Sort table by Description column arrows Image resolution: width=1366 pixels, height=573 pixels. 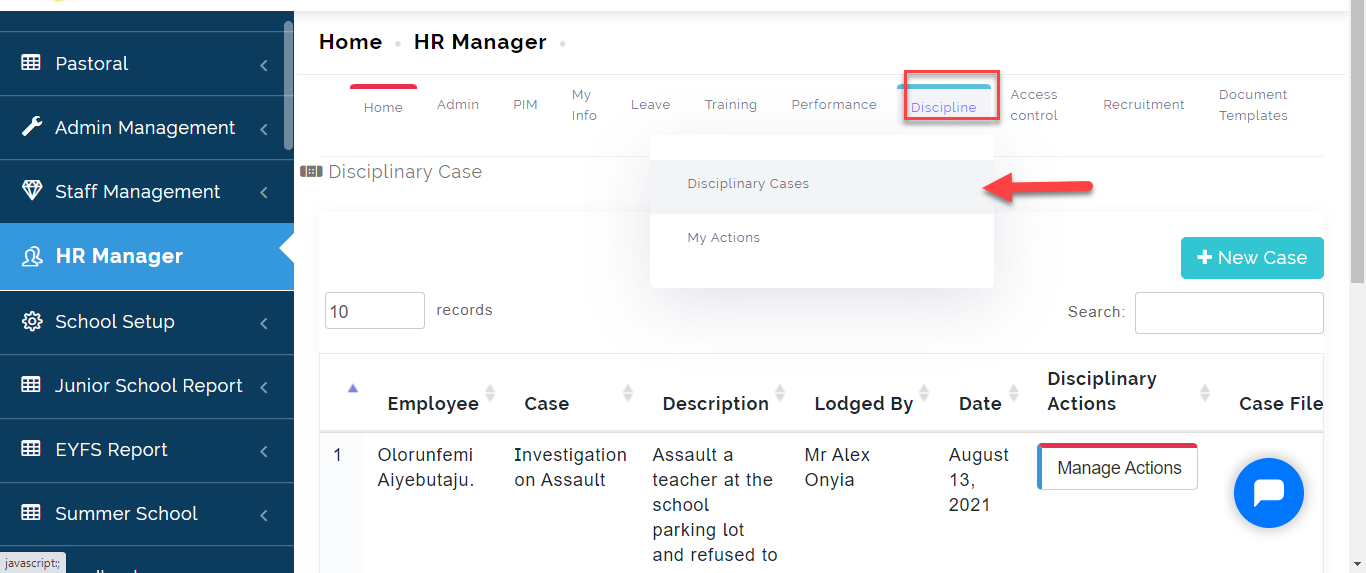click(780, 393)
